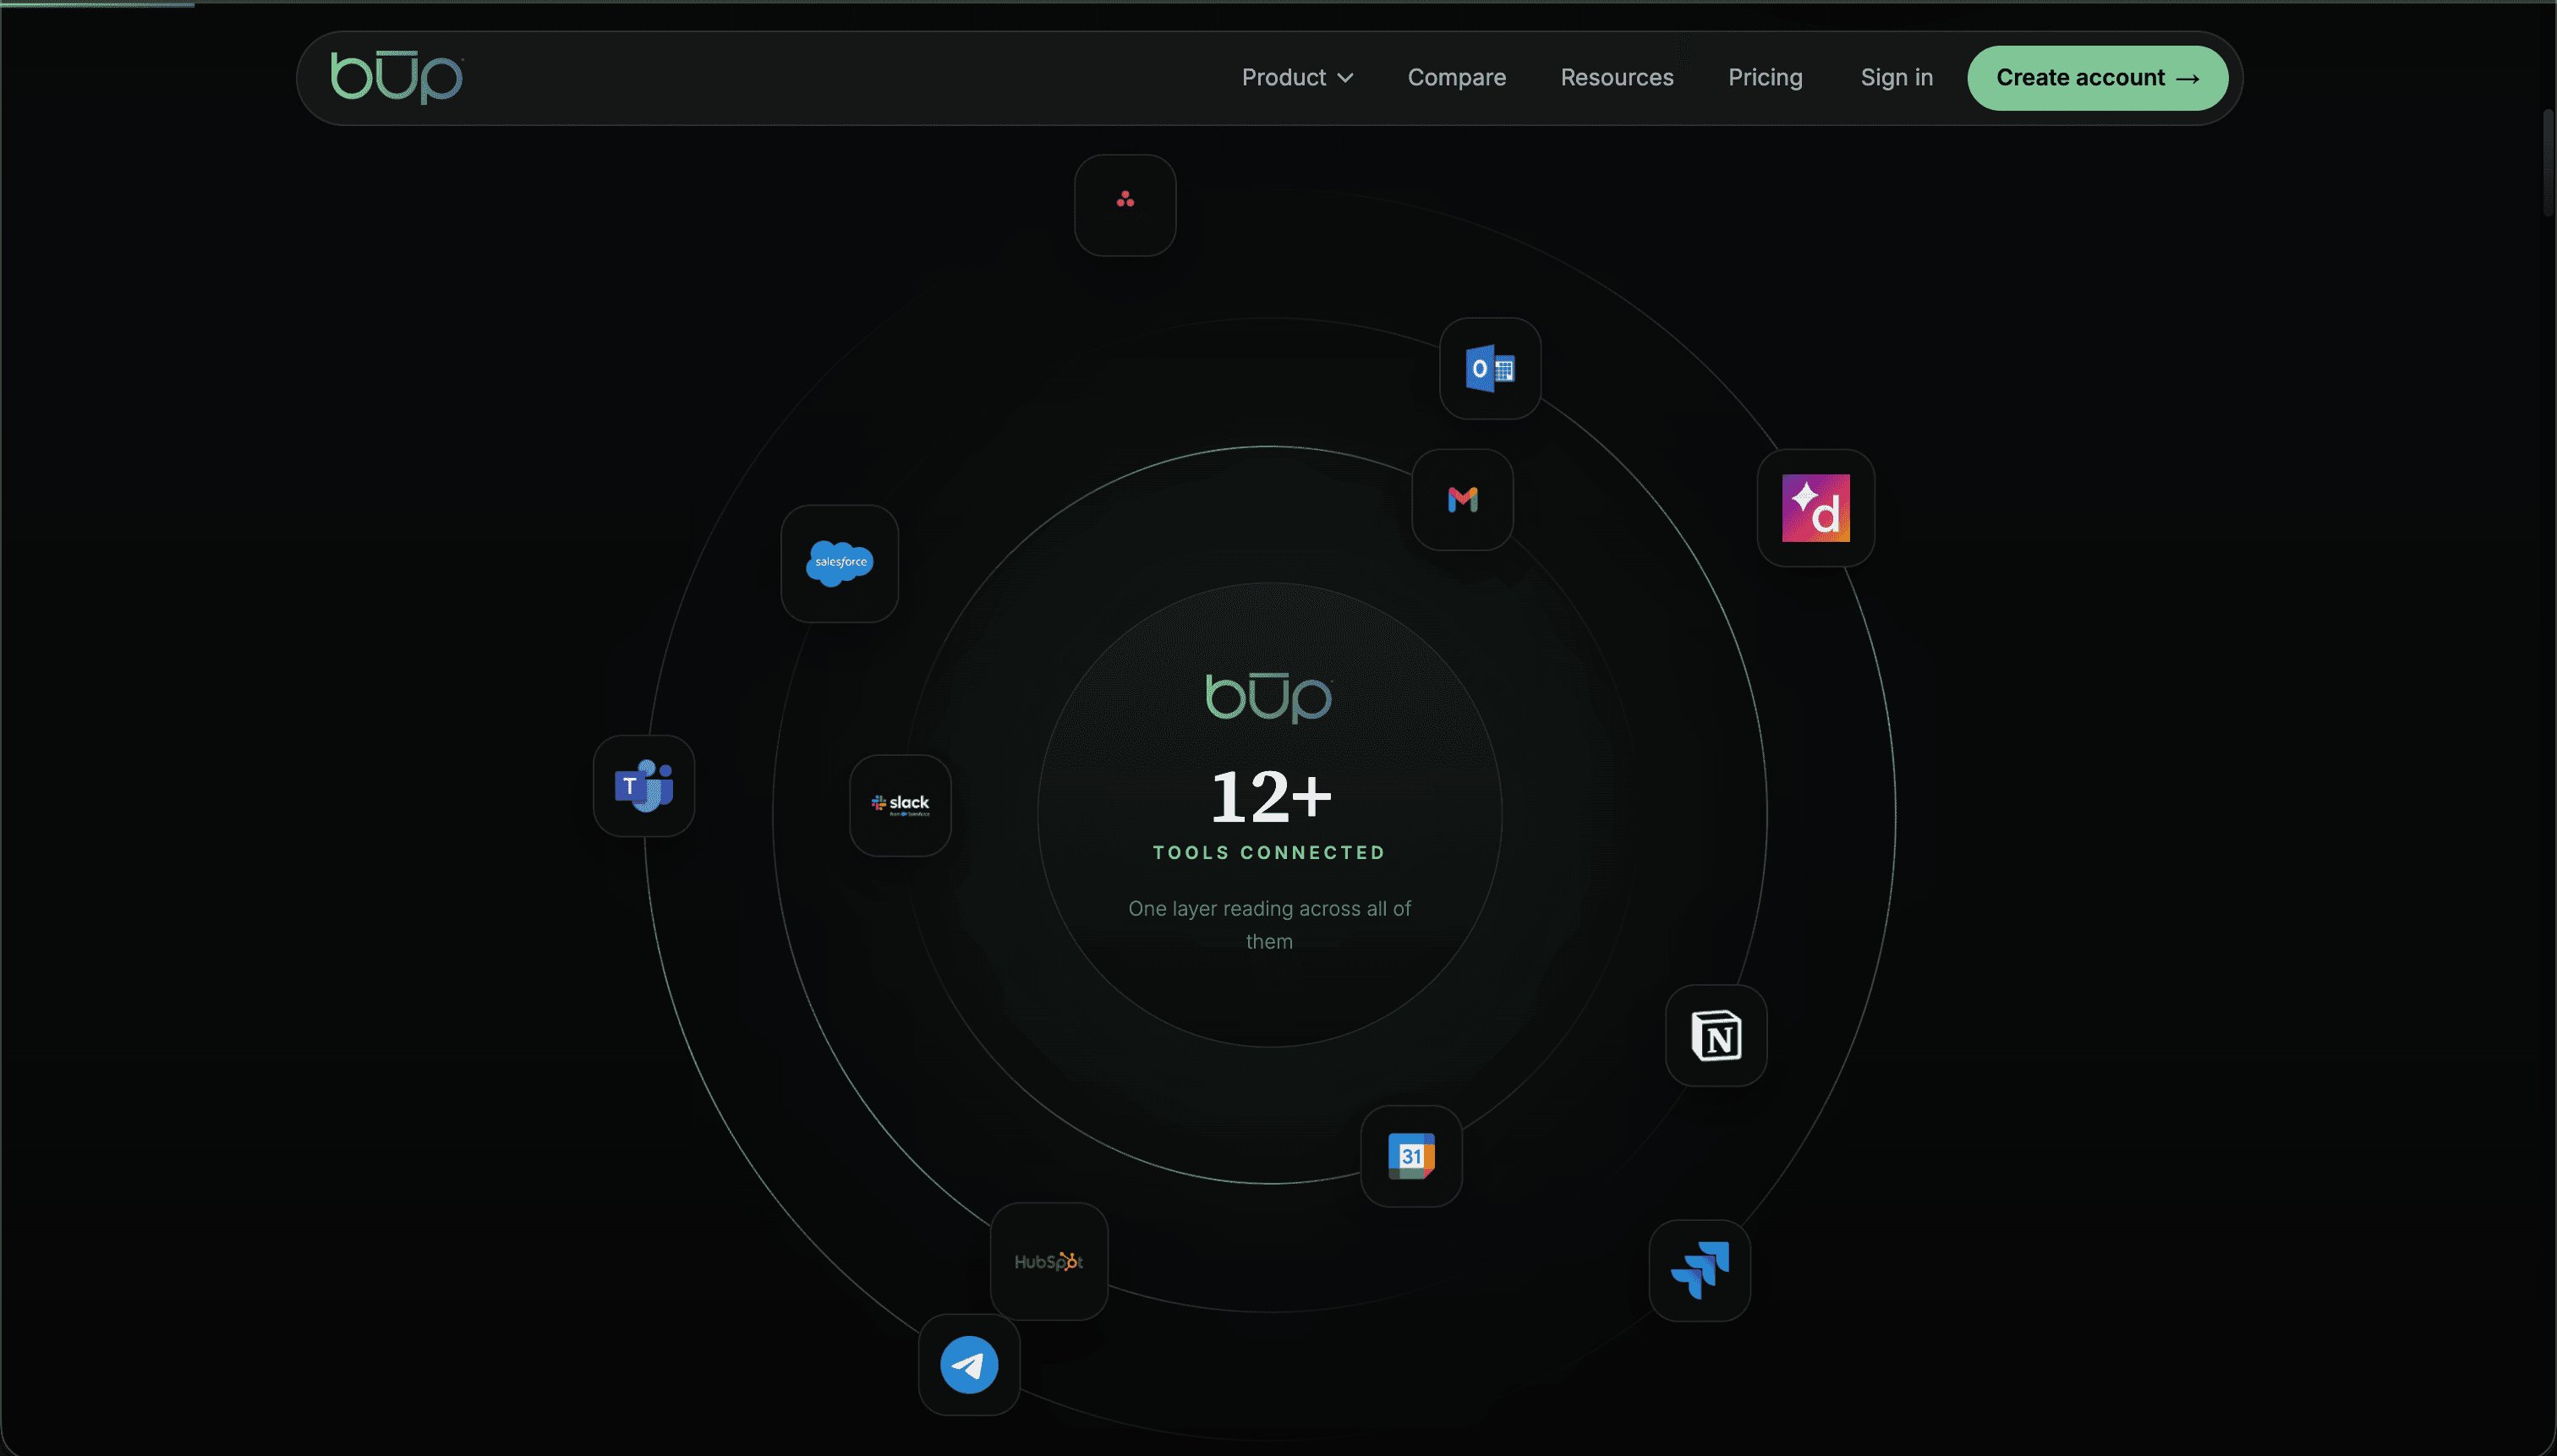The width and height of the screenshot is (2557, 1456).
Task: Select the Telegram paper plane icon
Action: (969, 1365)
